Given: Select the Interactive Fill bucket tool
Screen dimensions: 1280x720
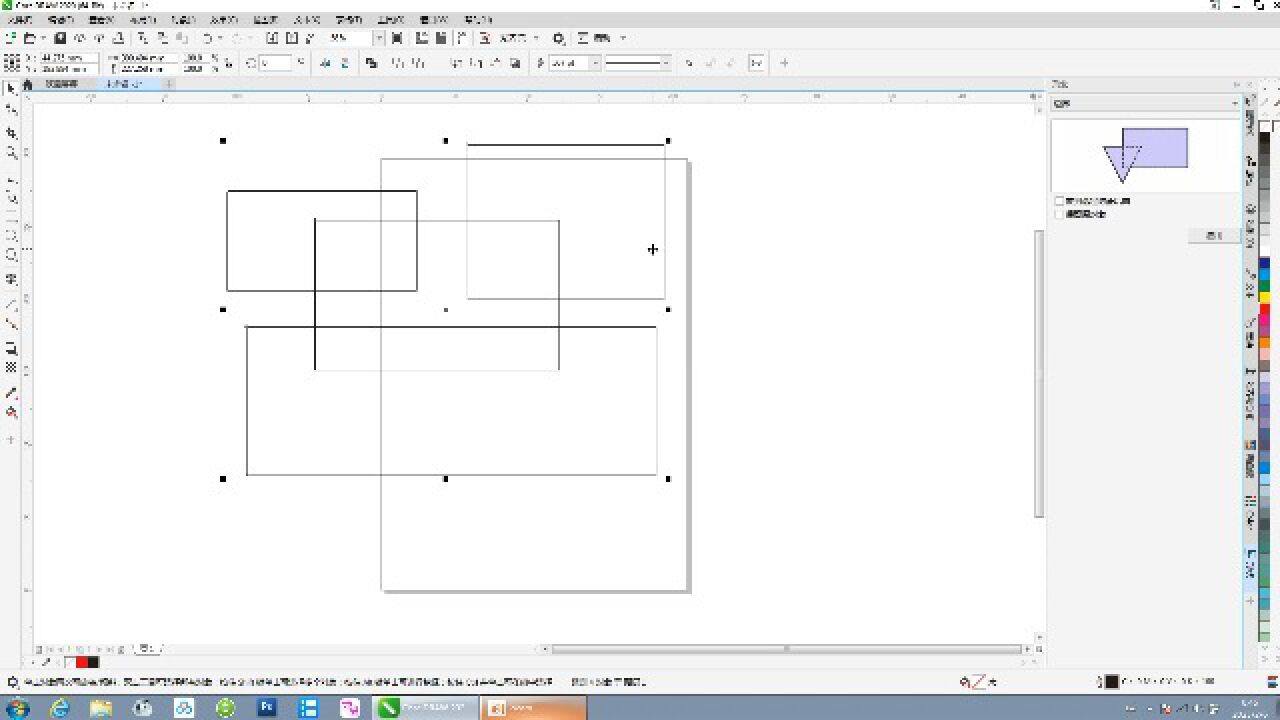Looking at the screenshot, I should 12,413.
